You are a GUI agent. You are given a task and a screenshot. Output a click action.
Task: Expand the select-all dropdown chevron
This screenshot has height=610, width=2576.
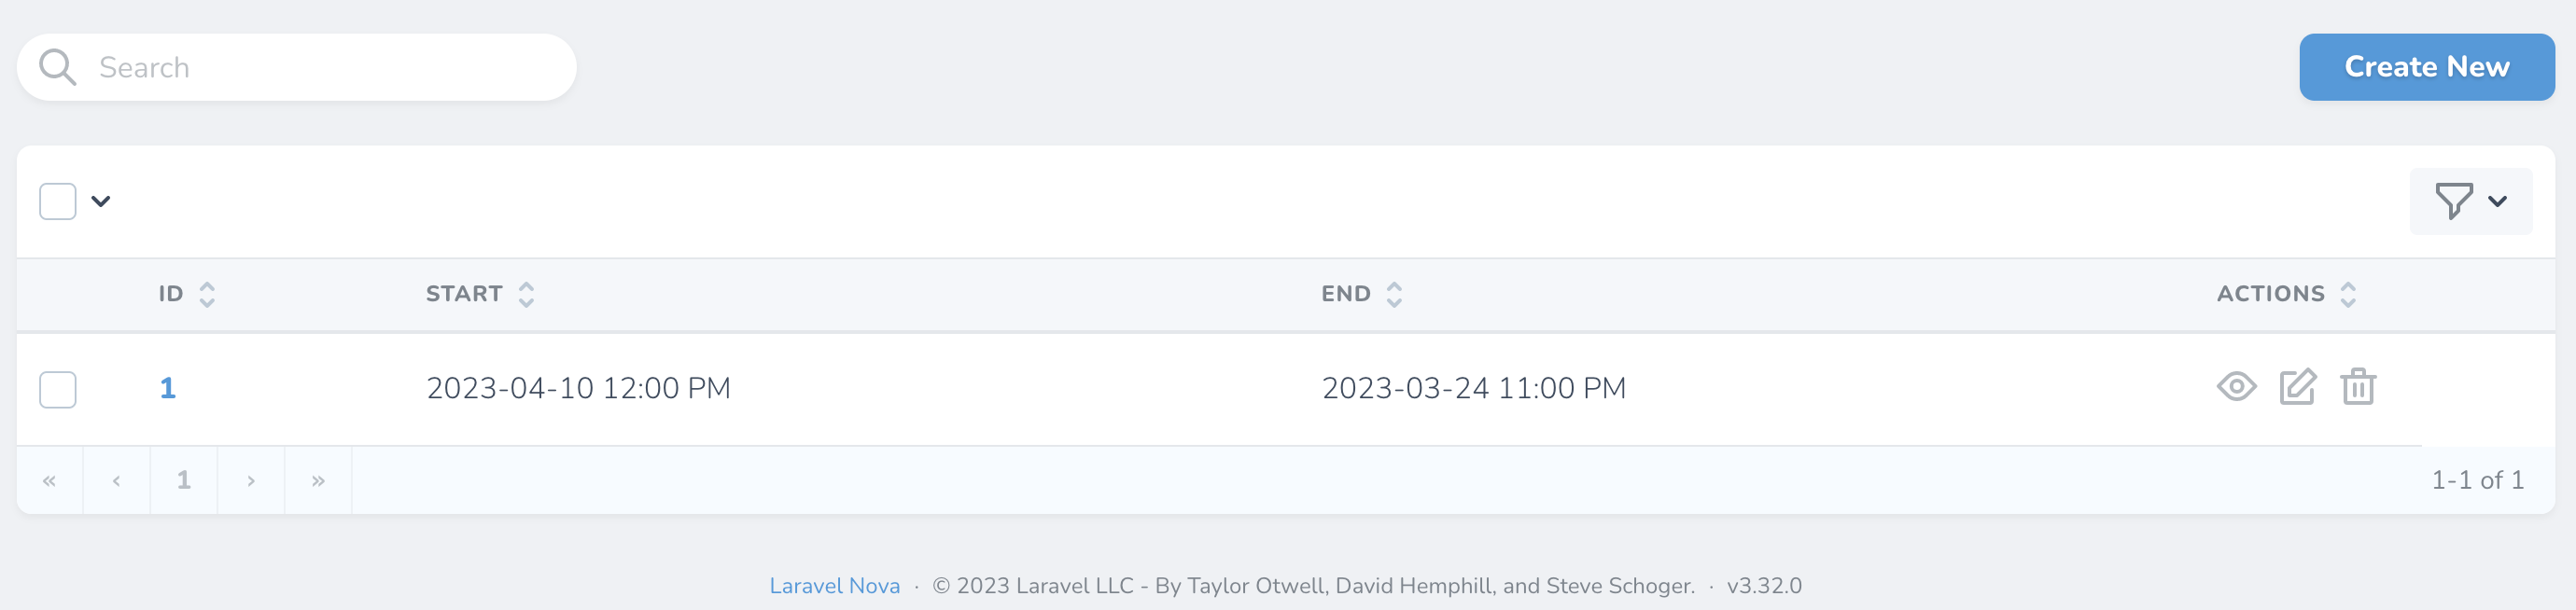coord(101,201)
